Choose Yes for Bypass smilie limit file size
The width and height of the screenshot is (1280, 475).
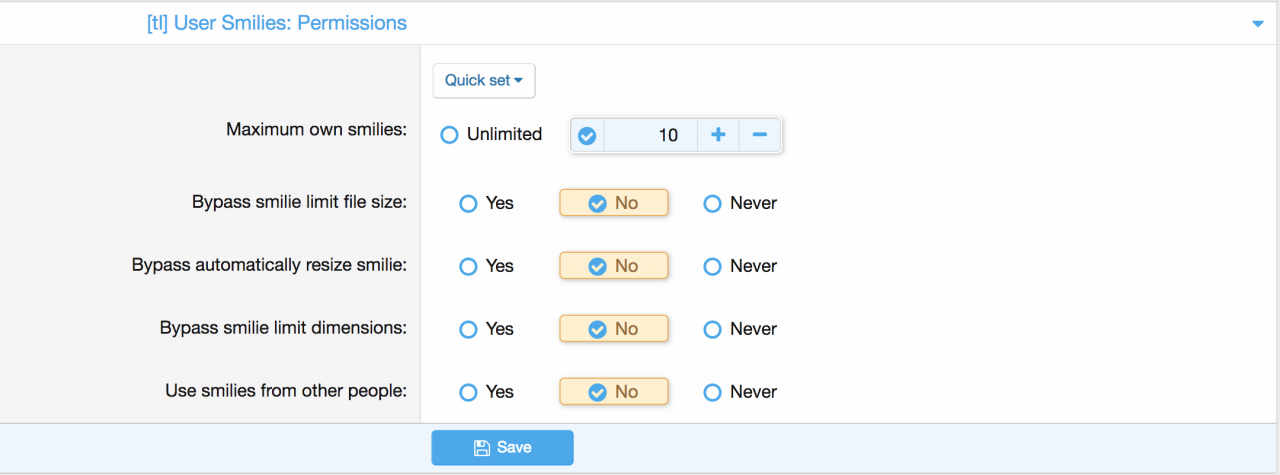pos(468,204)
